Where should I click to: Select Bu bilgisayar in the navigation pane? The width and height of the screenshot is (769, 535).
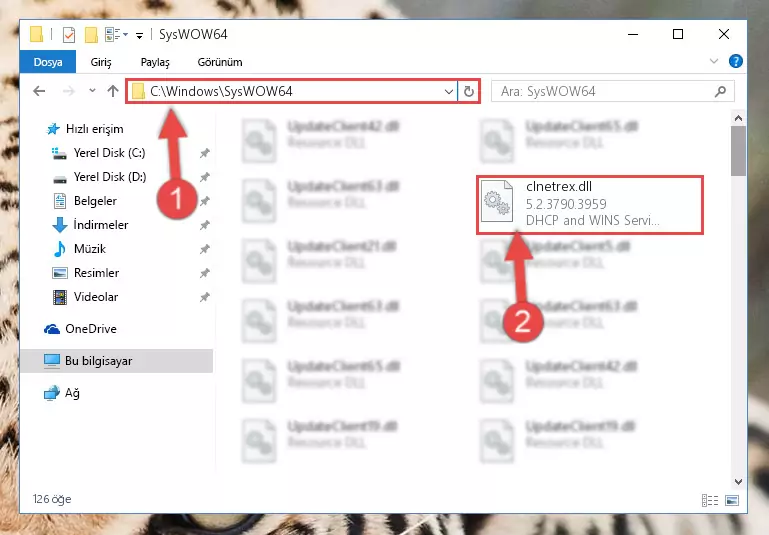coord(117,361)
